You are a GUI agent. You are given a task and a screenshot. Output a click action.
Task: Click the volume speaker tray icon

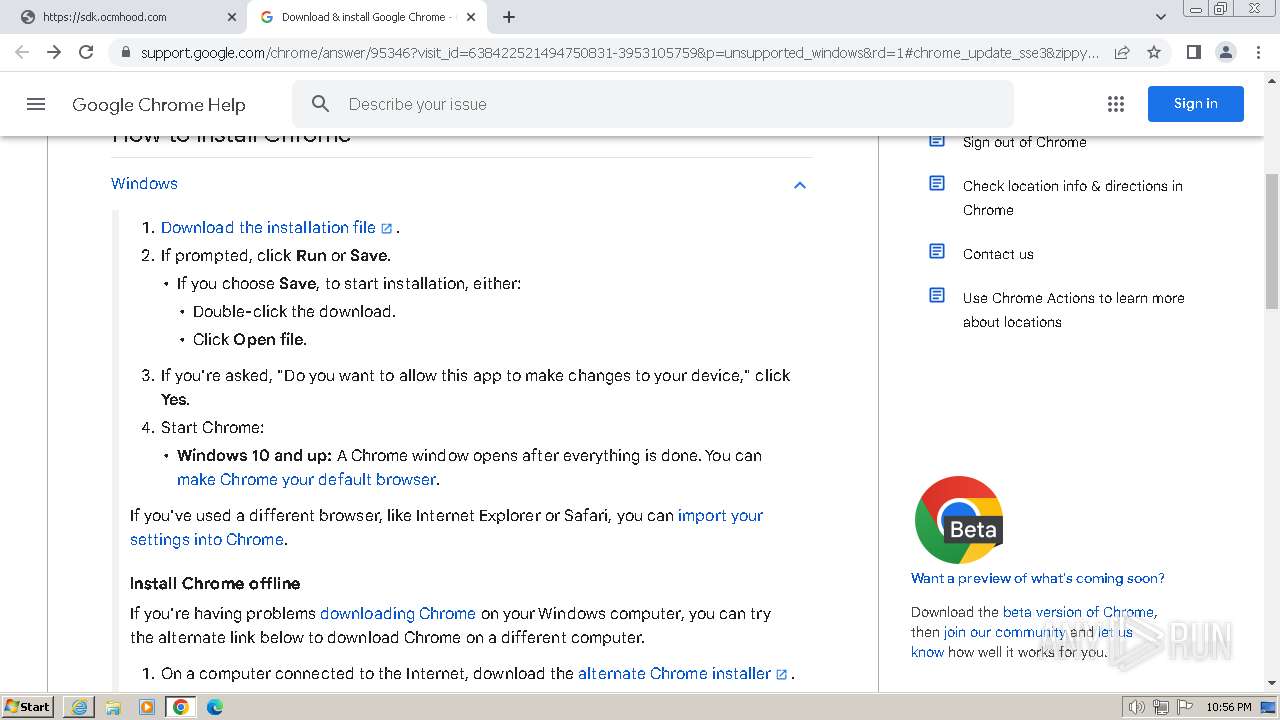click(1136, 707)
